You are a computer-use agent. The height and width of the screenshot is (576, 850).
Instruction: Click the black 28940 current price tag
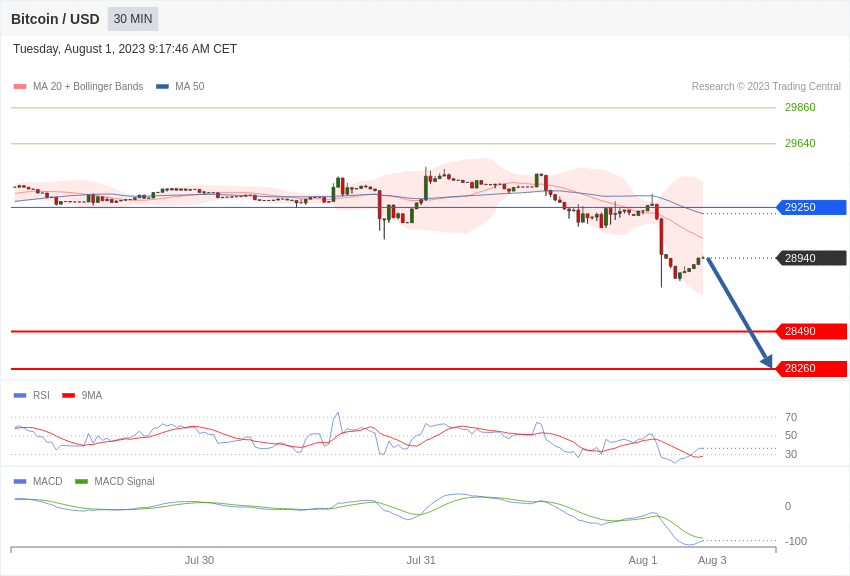pos(812,258)
